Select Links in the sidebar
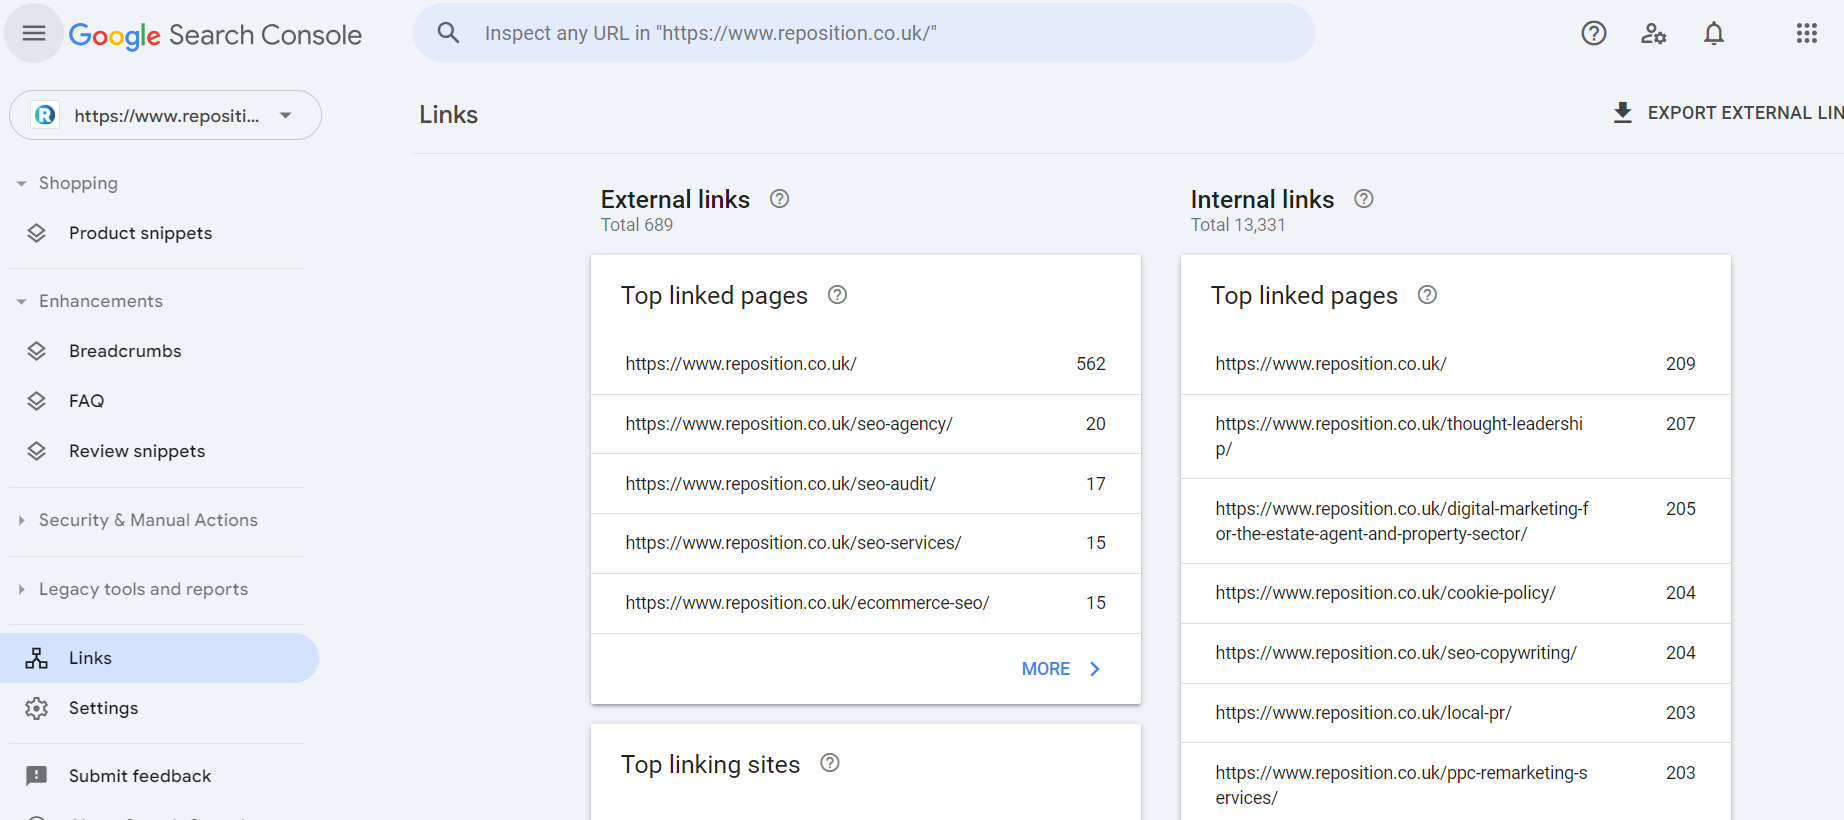 (x=159, y=658)
